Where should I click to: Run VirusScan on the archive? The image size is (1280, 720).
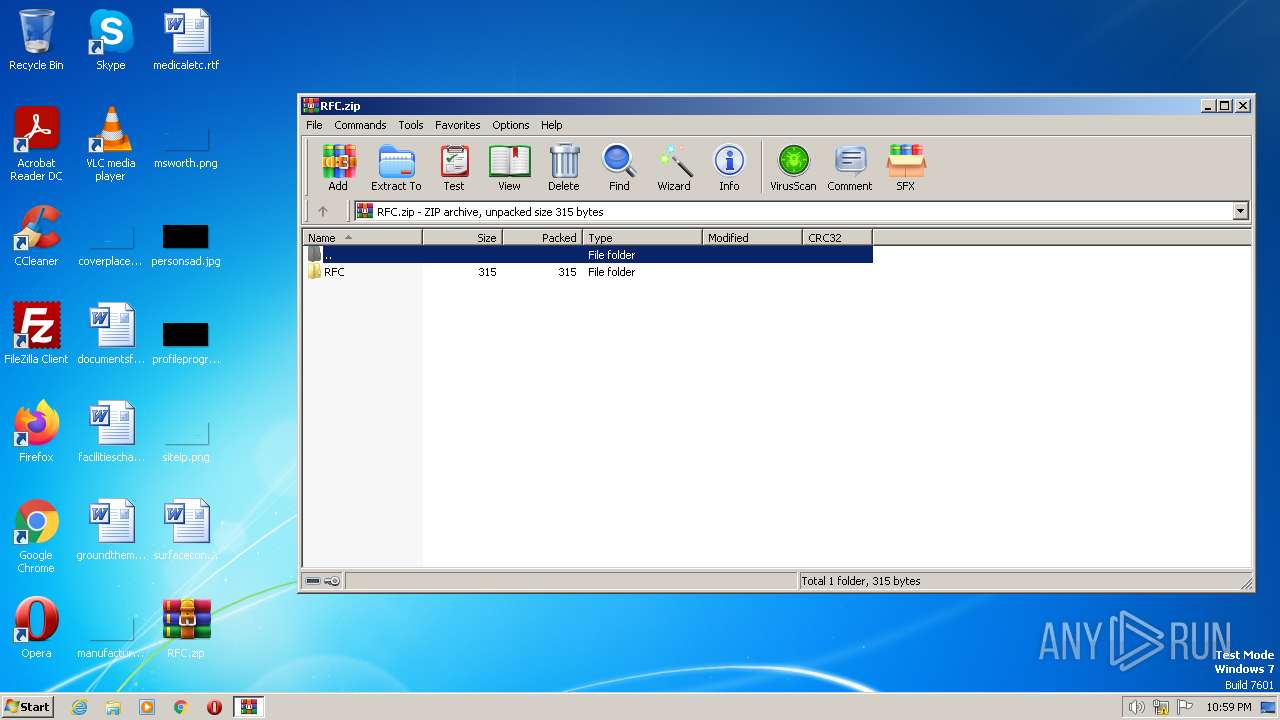click(793, 167)
